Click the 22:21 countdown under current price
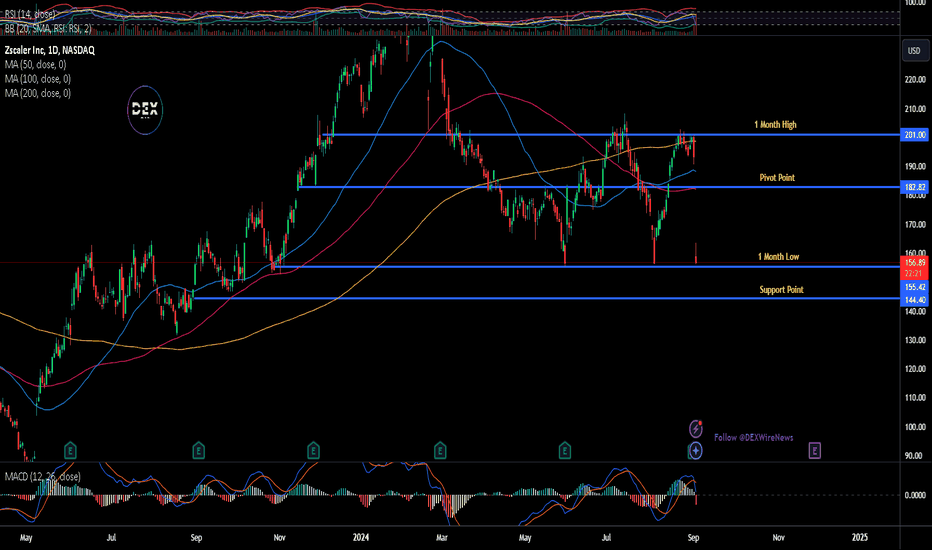Screen dimensions: 932x550 pyautogui.click(x=915, y=274)
